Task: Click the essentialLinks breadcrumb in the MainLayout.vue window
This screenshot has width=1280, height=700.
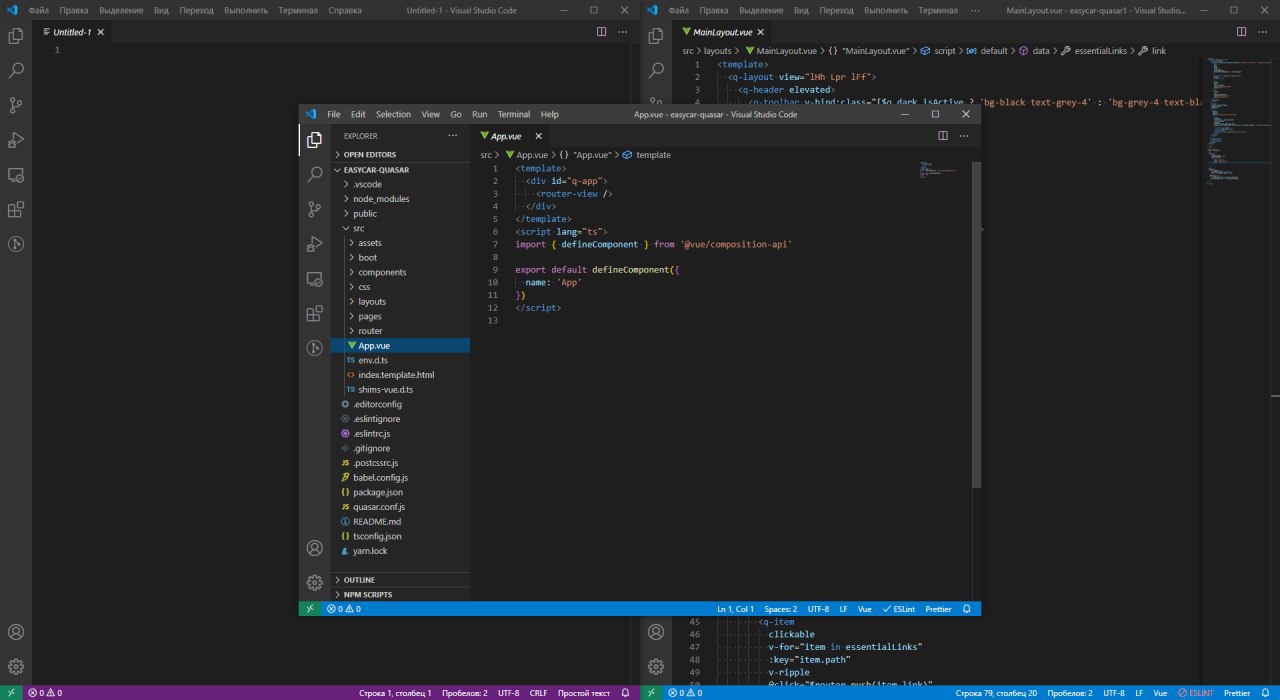Action: click(x=1100, y=50)
